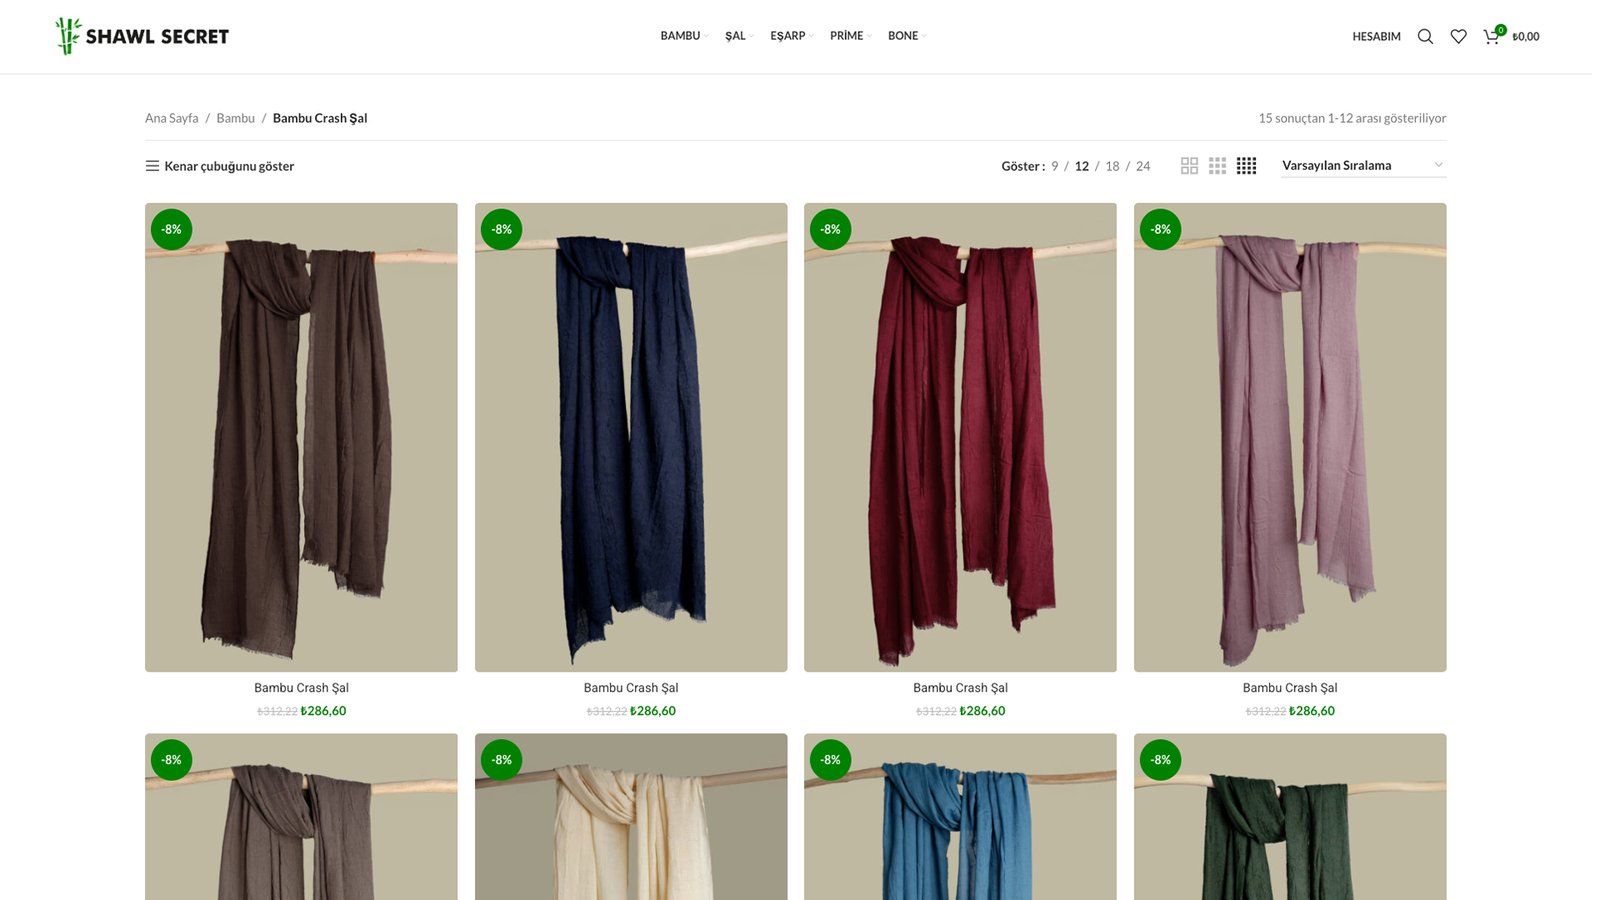Click -8% badge on cream shawl
The height and width of the screenshot is (900, 1600).
pyautogui.click(x=502, y=760)
